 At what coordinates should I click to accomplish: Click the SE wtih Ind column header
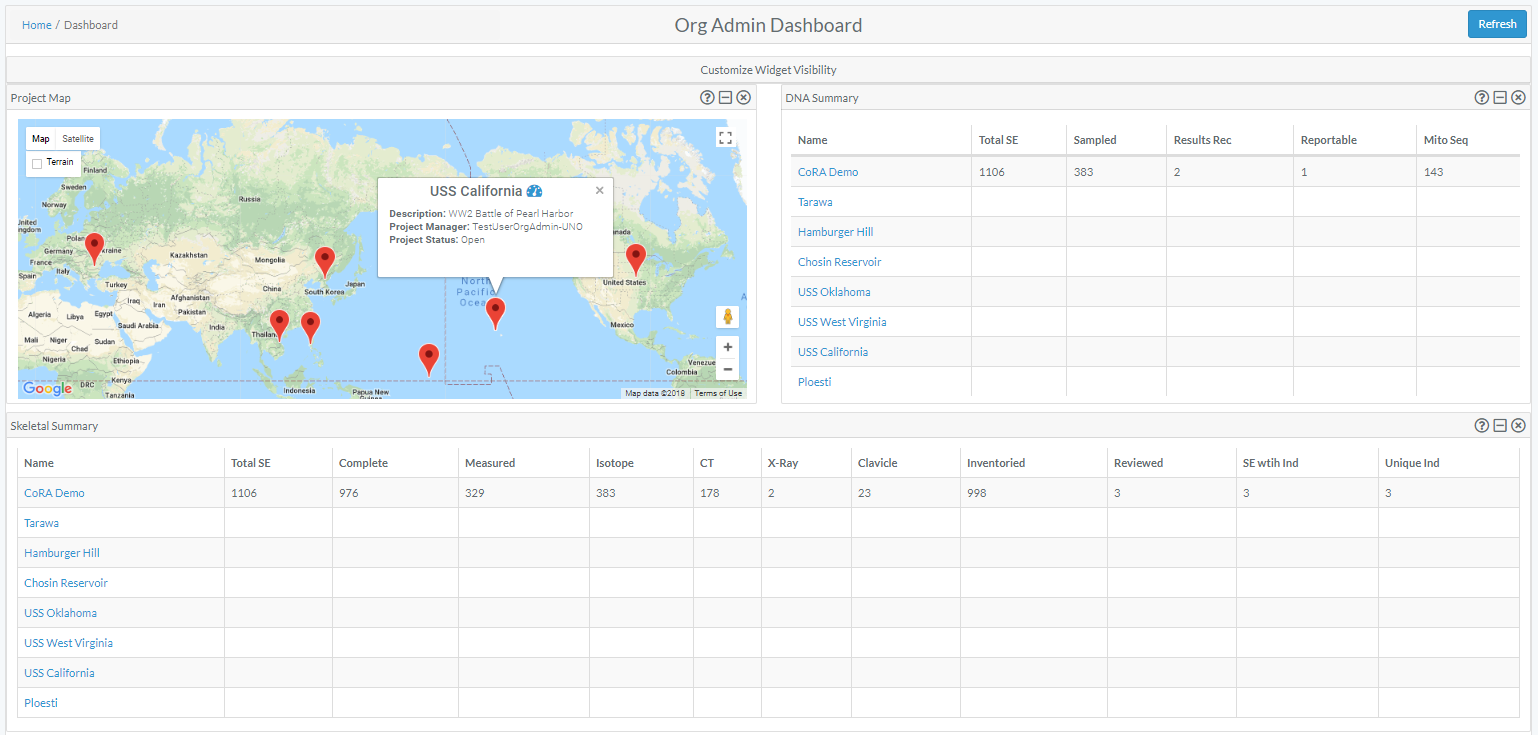(1270, 463)
